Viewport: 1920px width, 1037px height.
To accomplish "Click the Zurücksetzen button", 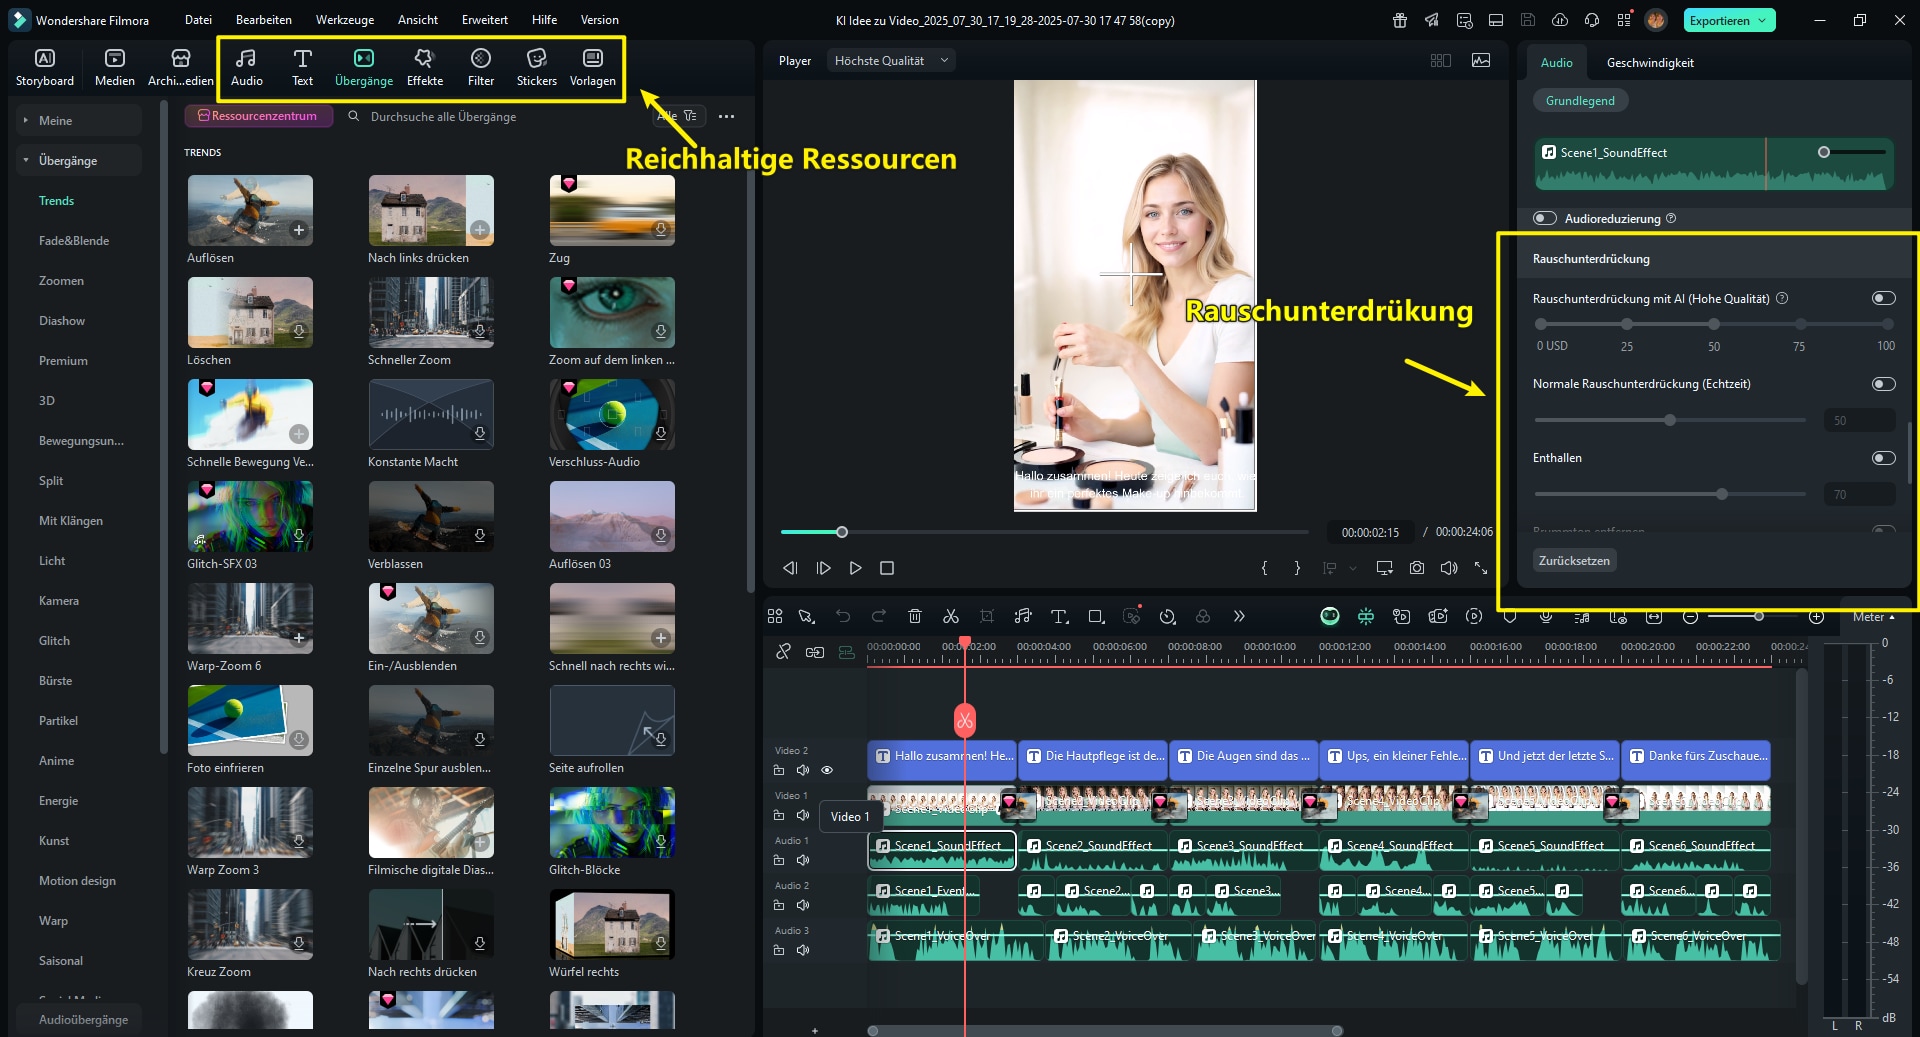I will pos(1574,560).
